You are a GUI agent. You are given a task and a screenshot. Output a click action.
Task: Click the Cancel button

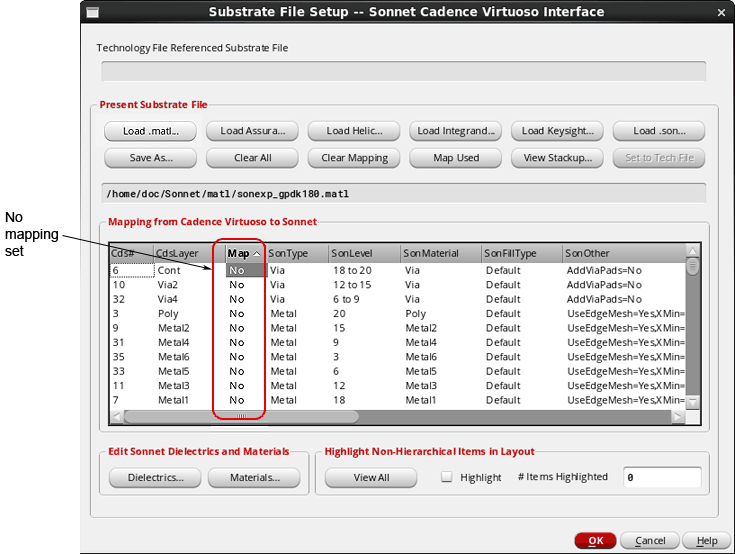[x=650, y=540]
